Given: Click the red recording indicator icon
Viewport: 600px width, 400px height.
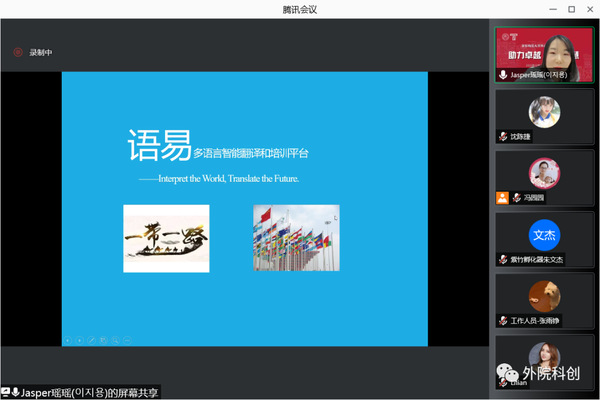Looking at the screenshot, I should pyautogui.click(x=18, y=52).
